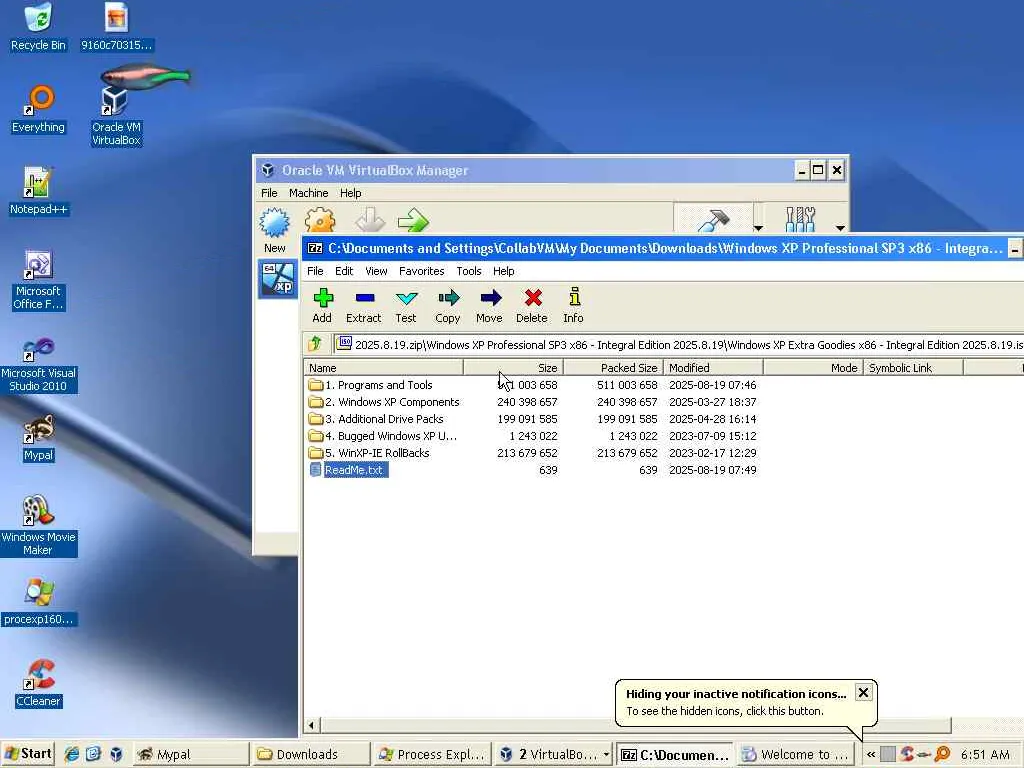The width and height of the screenshot is (1024, 768).
Task: Switch to Process Explorer taskbar button
Action: click(x=432, y=754)
